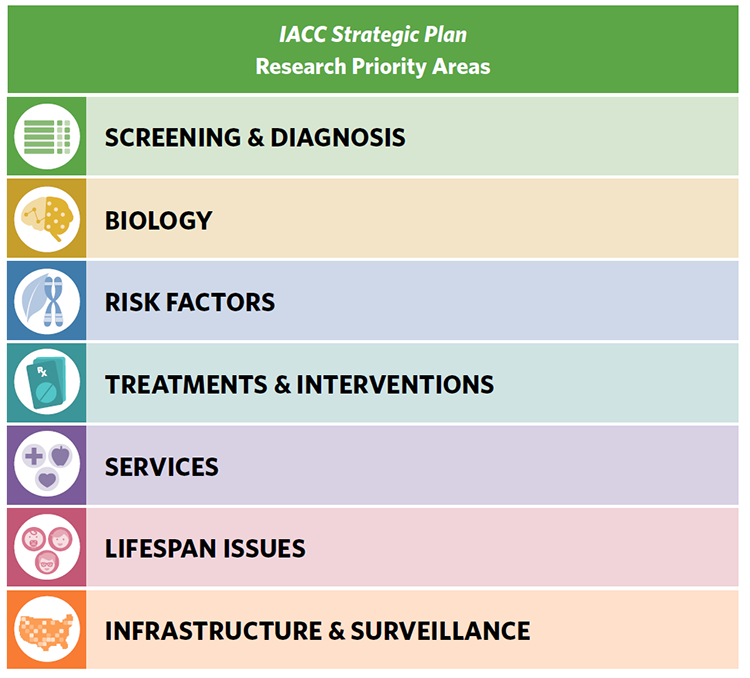Click the Biology brain icon
750x678 pixels.
click(47, 219)
